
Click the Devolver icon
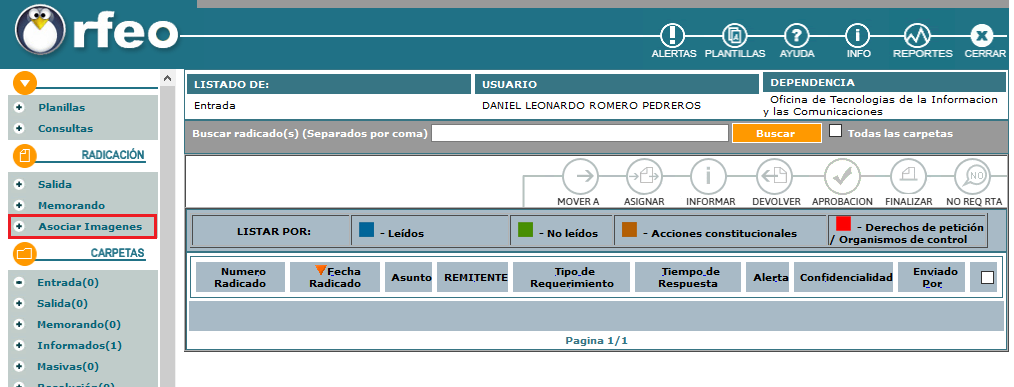(x=775, y=176)
